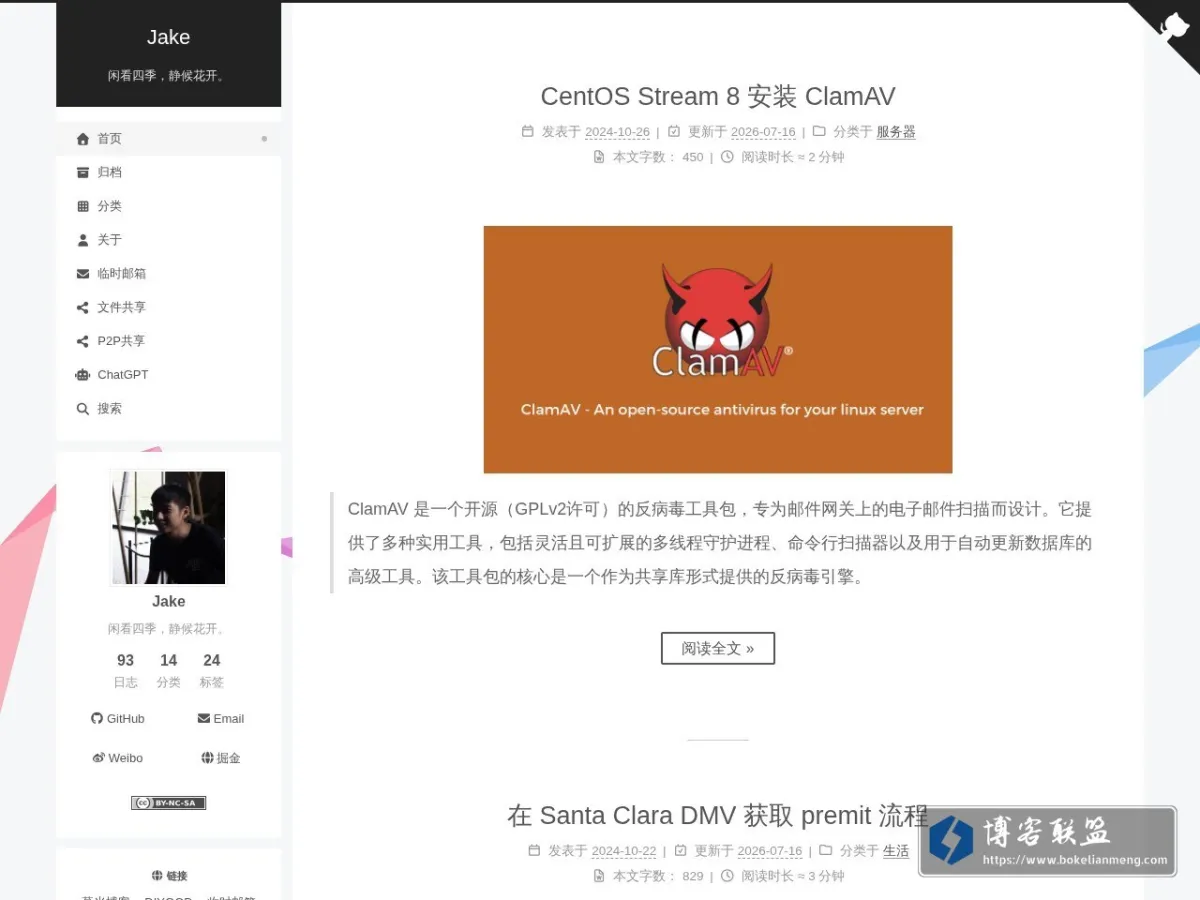The image size is (1200, 900).
Task: Open ChatGPT via the robot icon
Action: tap(83, 375)
